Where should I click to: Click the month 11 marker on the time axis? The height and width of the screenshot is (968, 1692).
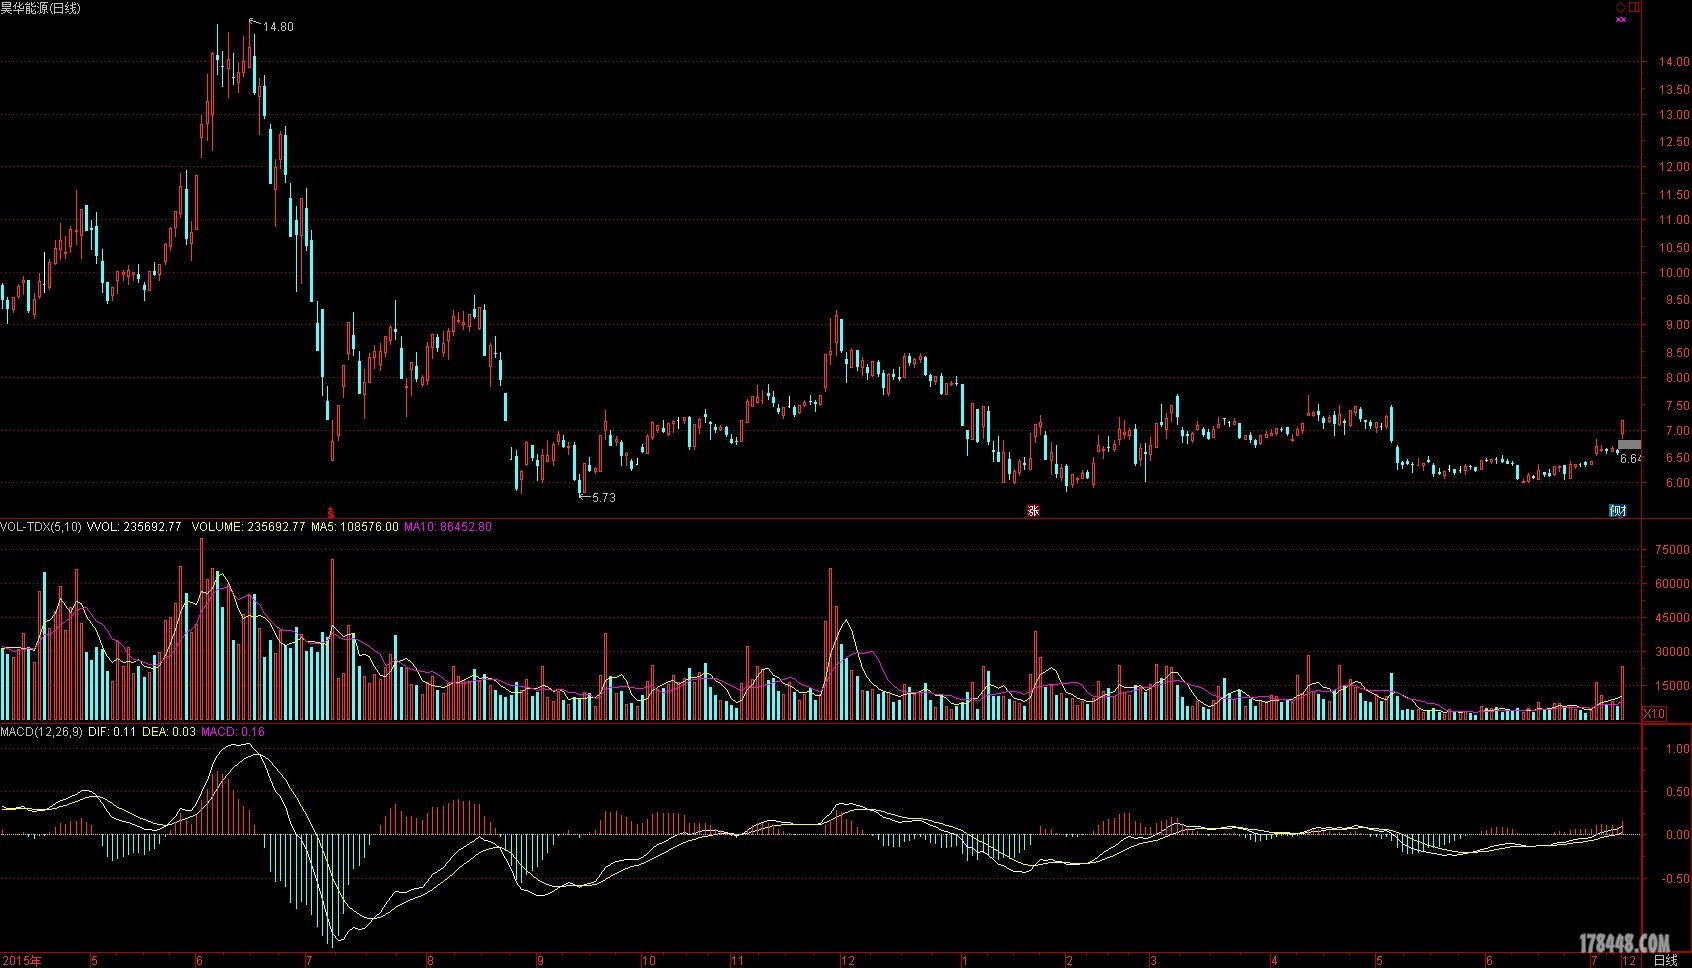click(738, 961)
